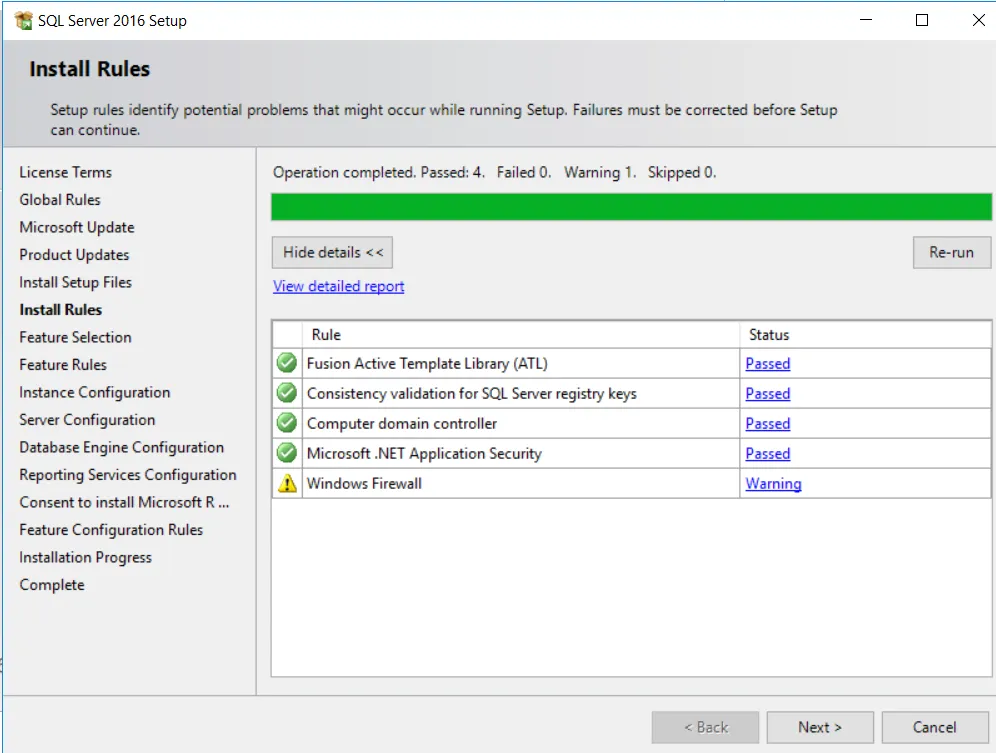This screenshot has height=753, width=996.
Task: Click the green progress bar
Action: coord(631,207)
